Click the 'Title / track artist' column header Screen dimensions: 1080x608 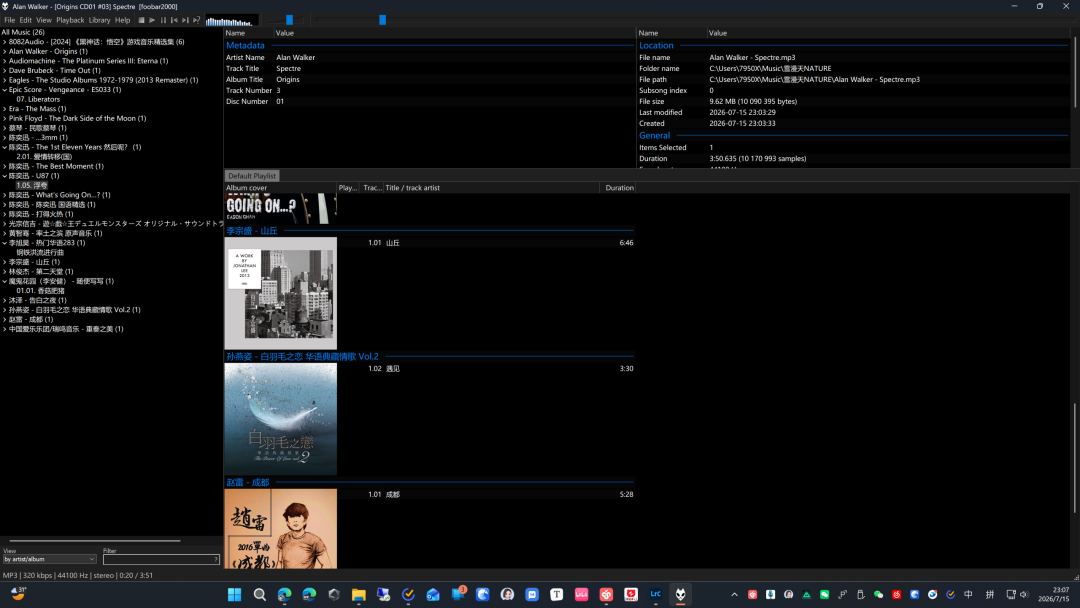(x=492, y=188)
